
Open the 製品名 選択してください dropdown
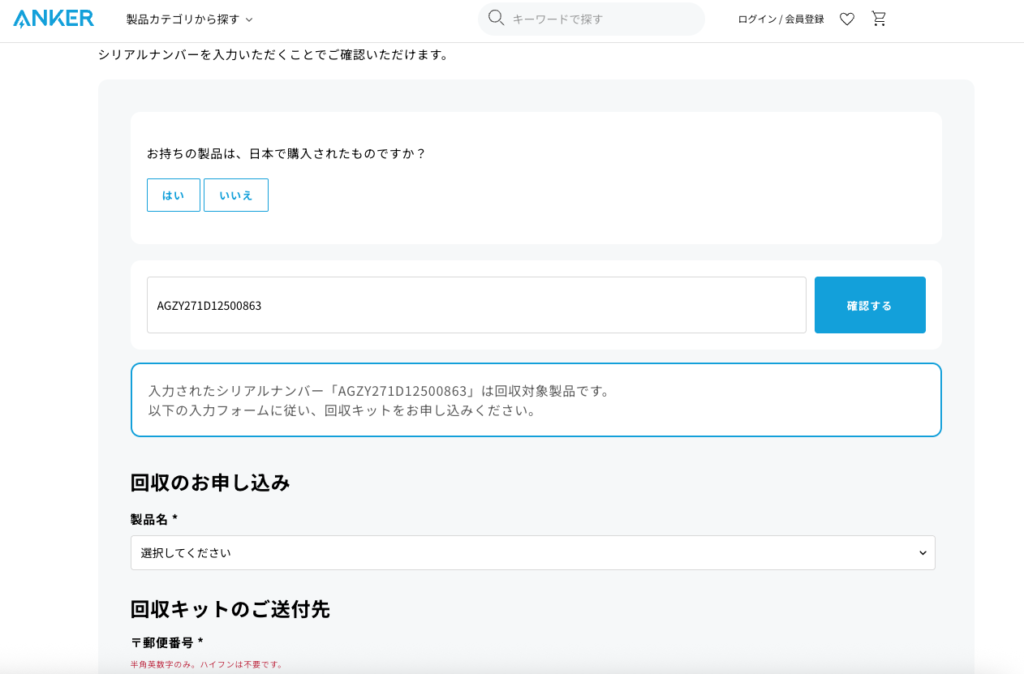point(532,553)
